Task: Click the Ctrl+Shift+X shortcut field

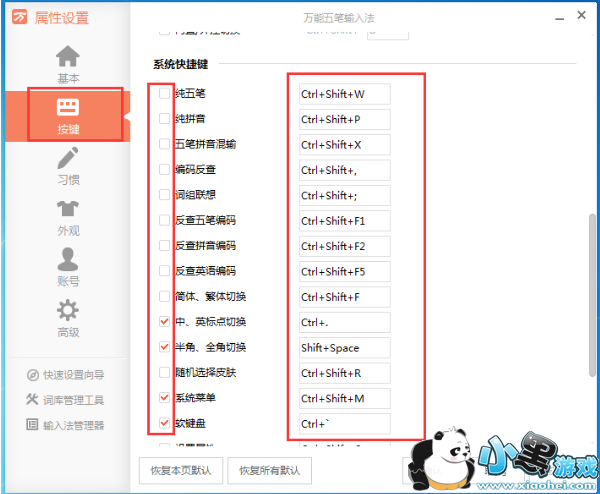Action: pyautogui.click(x=344, y=145)
